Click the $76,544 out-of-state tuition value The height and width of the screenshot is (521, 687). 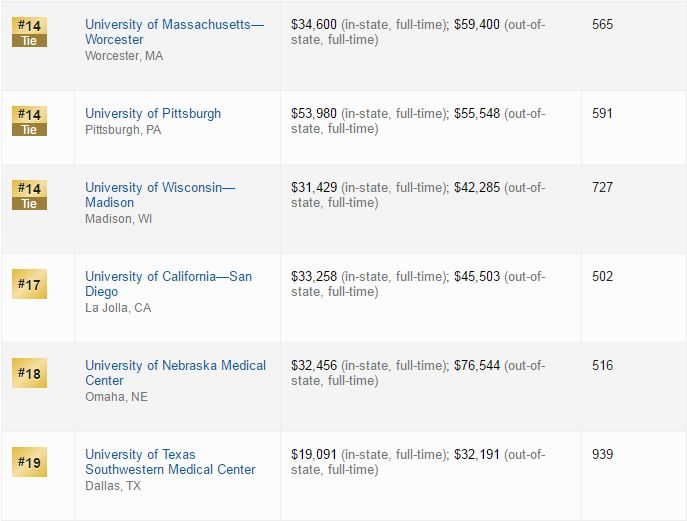click(x=477, y=365)
